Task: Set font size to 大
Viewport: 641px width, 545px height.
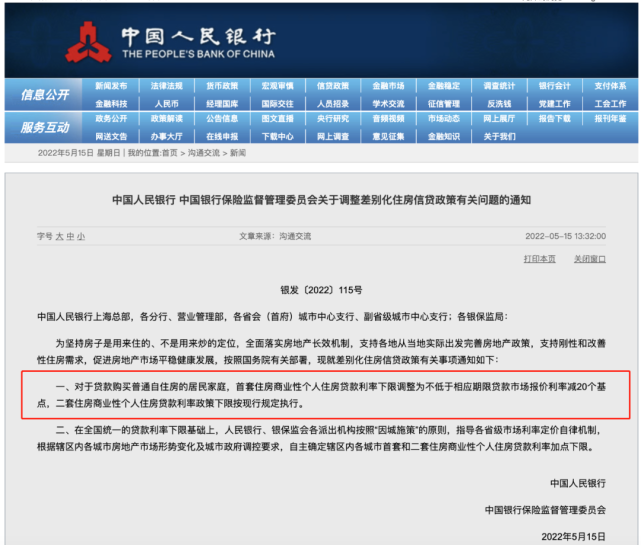Action: pyautogui.click(x=59, y=236)
